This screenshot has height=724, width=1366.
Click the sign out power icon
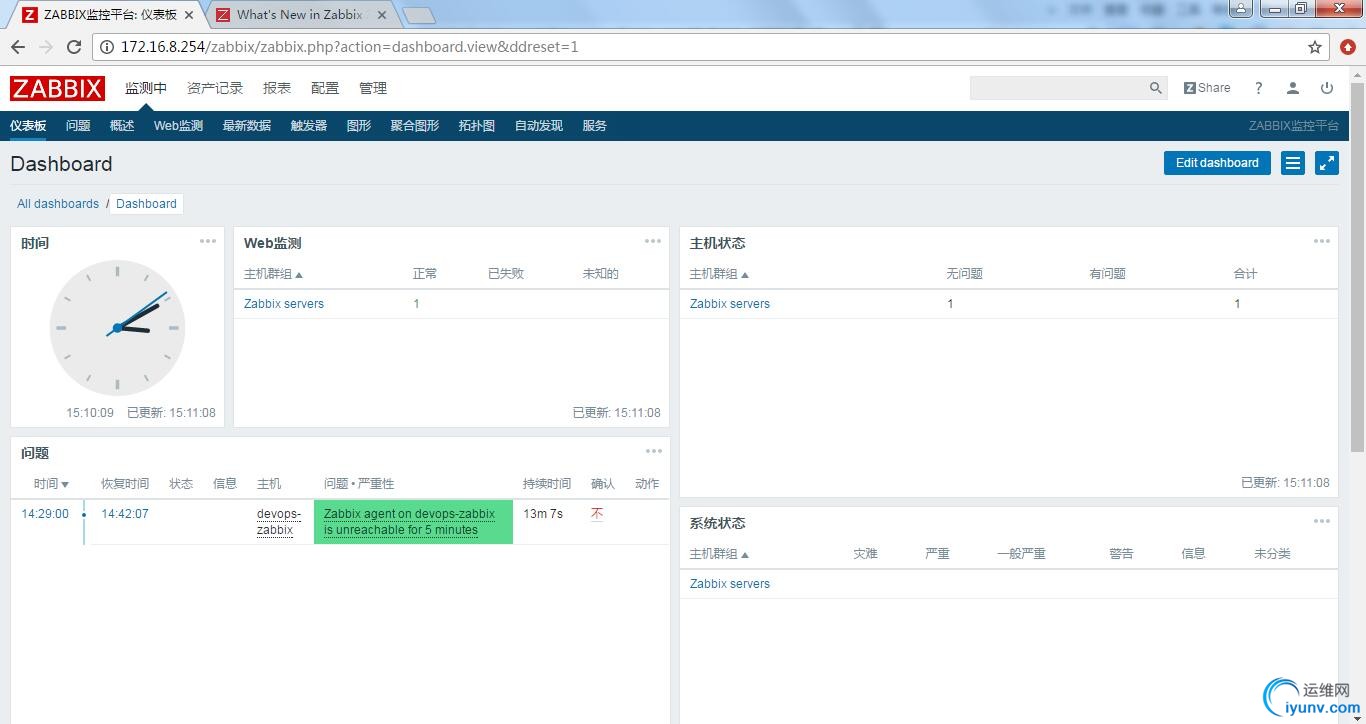tap(1327, 88)
